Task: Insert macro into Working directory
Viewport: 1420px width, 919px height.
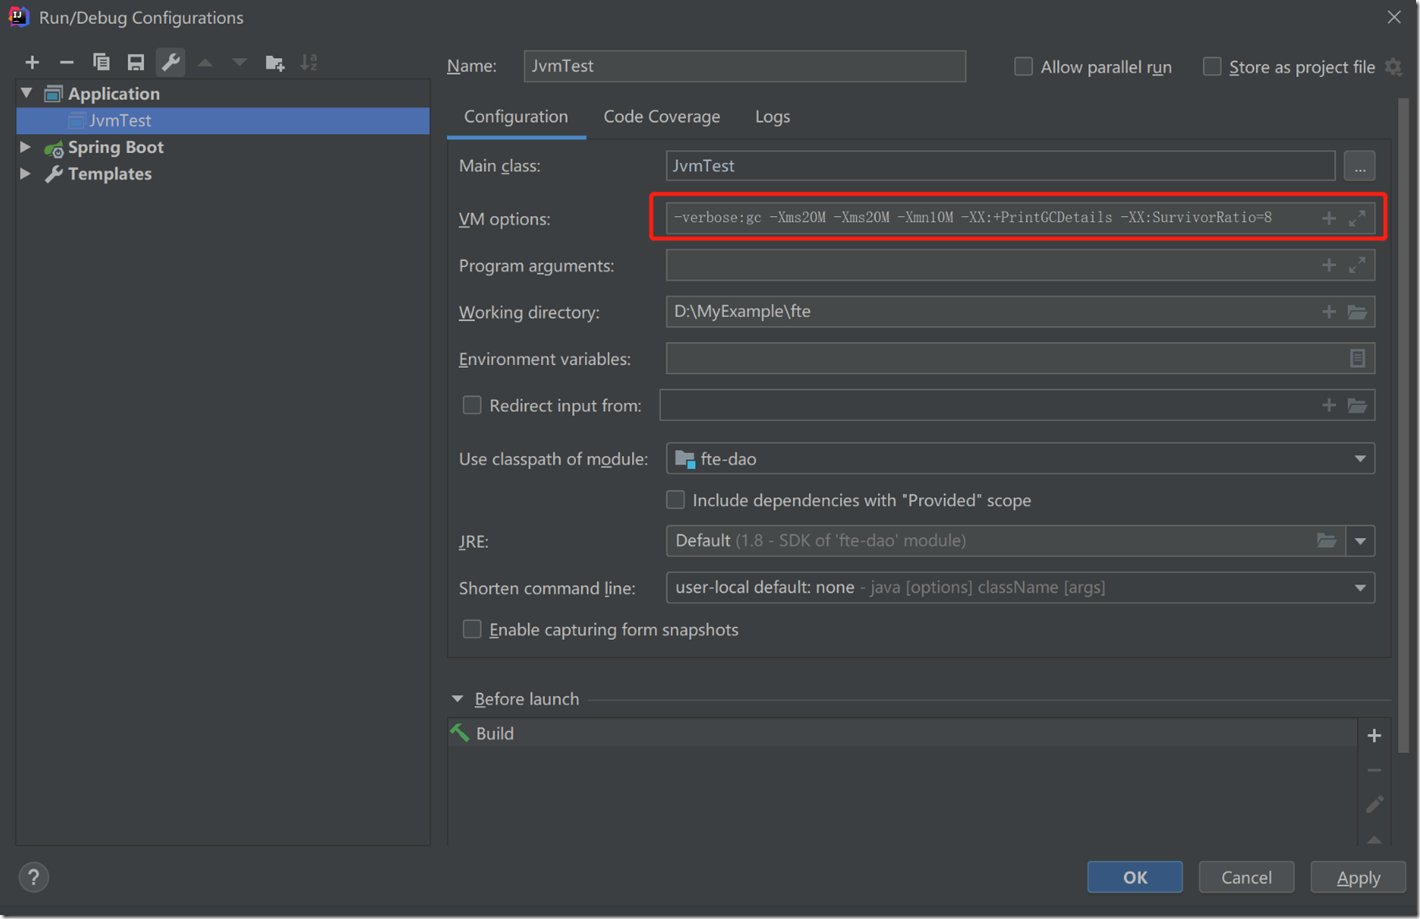Action: 1328,312
